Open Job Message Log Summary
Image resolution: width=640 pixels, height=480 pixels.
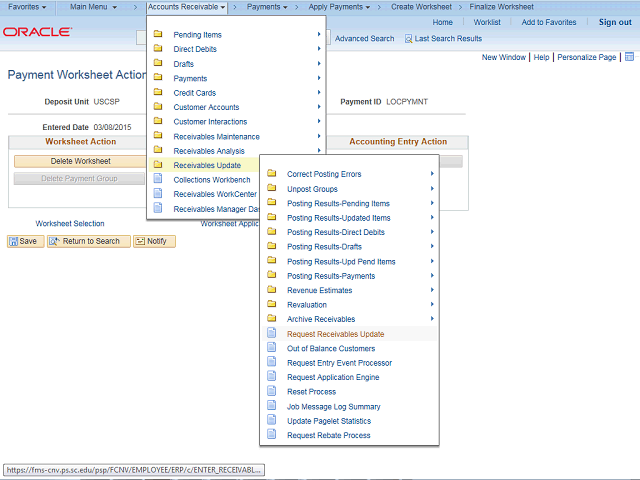[333, 406]
